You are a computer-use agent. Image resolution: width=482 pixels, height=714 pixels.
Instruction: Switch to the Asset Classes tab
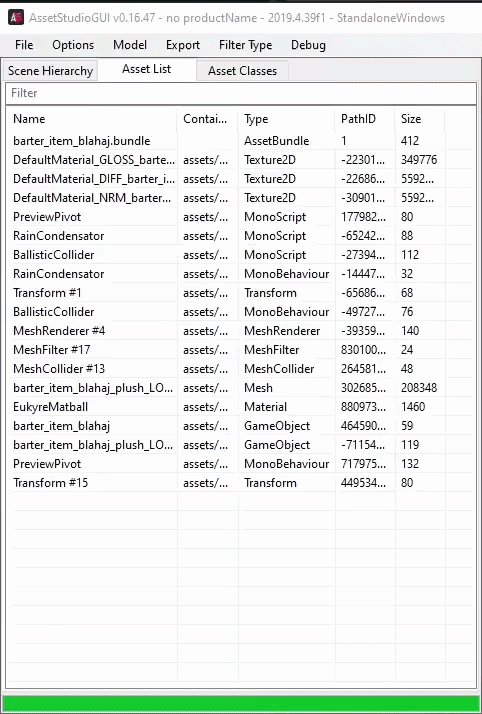[242, 71]
